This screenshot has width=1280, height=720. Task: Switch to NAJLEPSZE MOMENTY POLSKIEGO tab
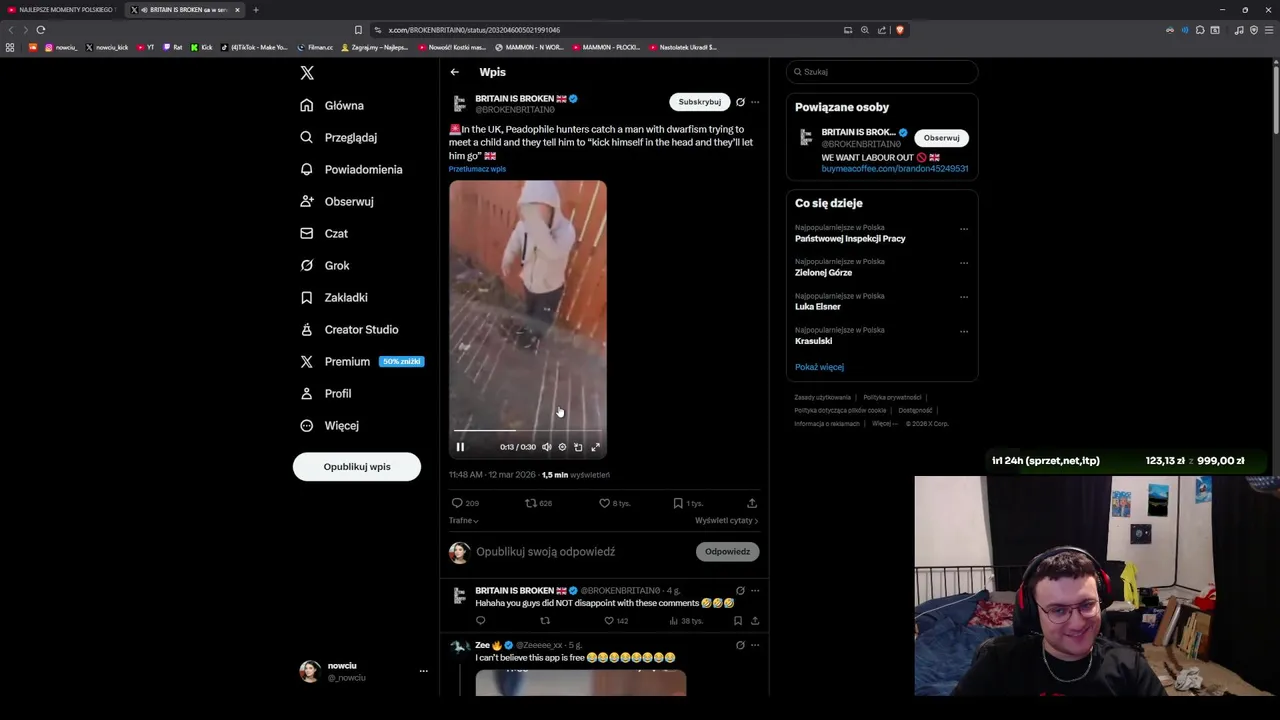(x=64, y=10)
